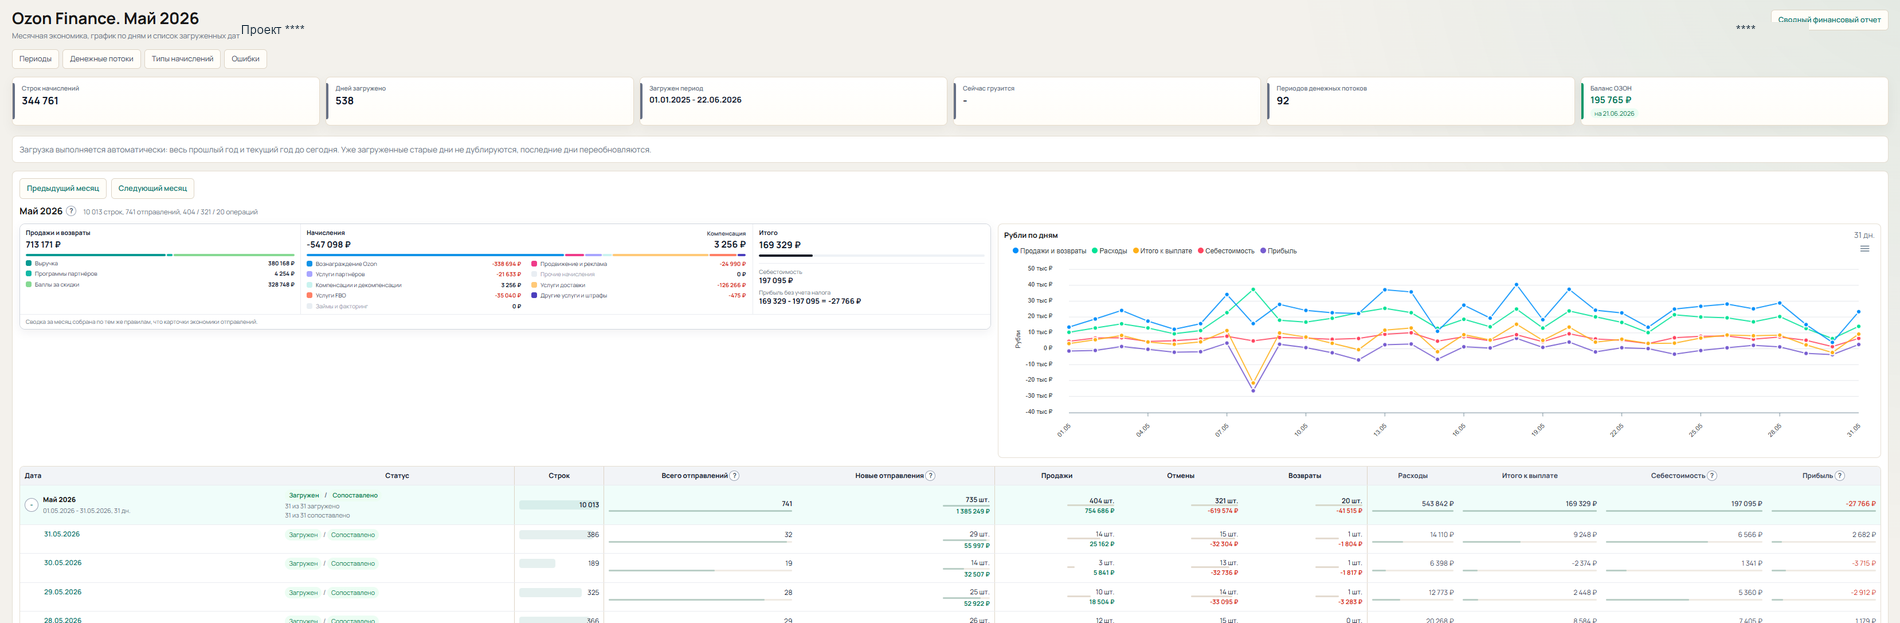Select the Строк начислений 344 761 card
The image size is (1900, 623).
pos(166,101)
